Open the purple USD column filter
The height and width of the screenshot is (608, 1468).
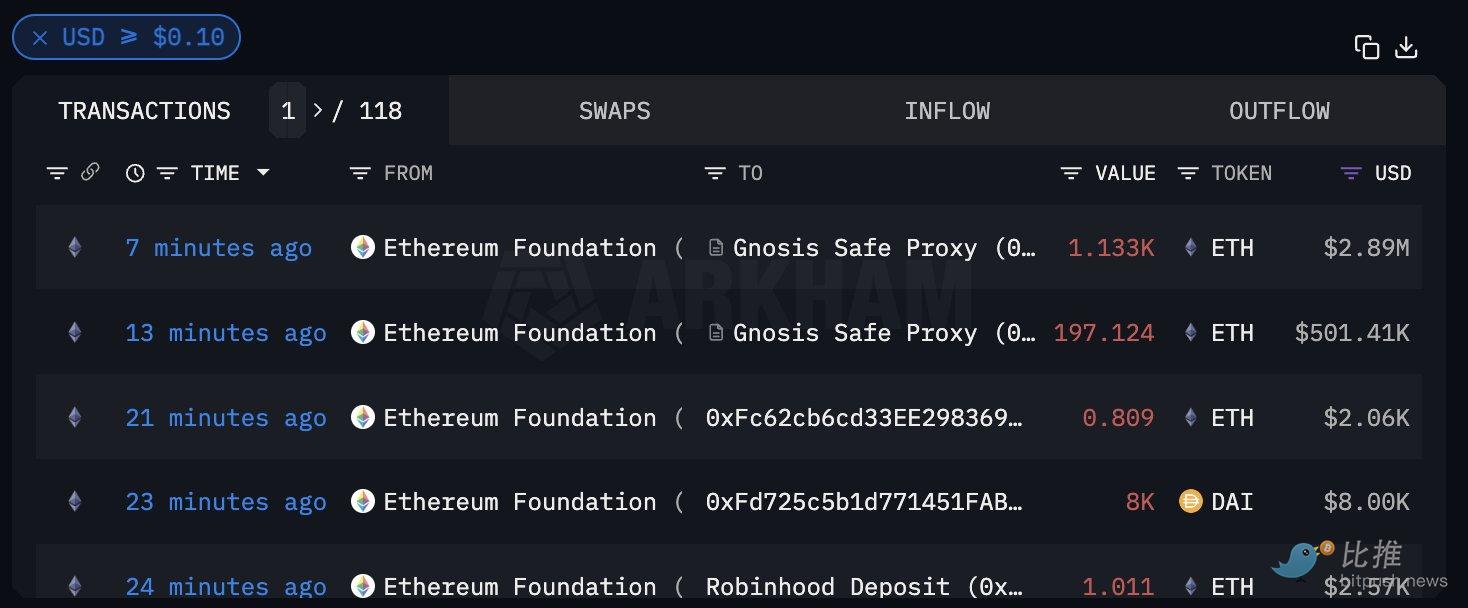[1351, 173]
